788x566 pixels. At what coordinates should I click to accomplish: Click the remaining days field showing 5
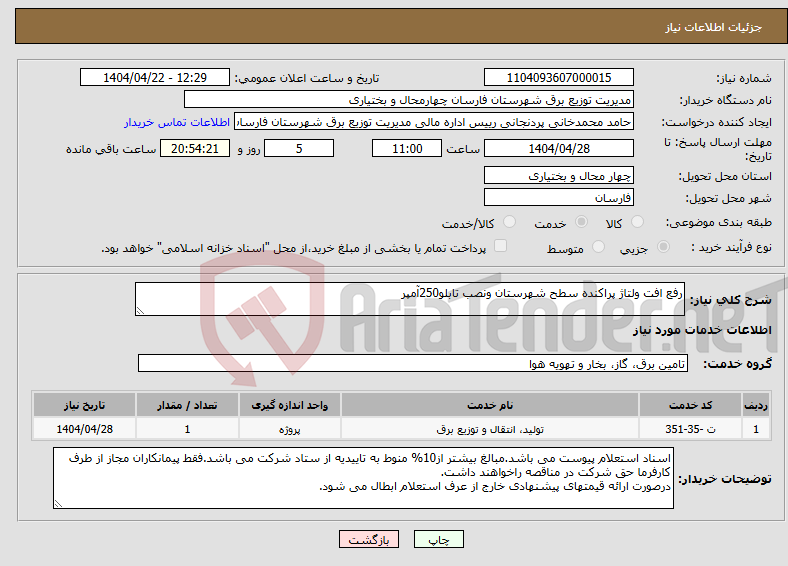tap(299, 148)
